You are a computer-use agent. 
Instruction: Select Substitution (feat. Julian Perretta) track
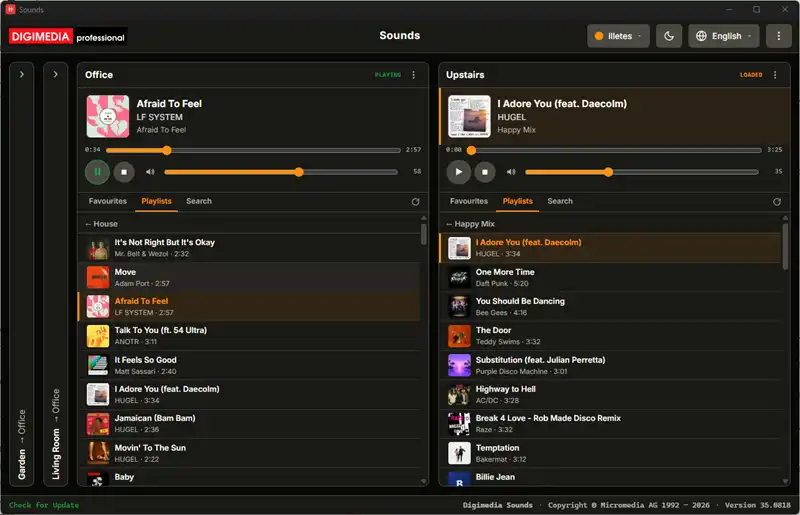(x=610, y=365)
